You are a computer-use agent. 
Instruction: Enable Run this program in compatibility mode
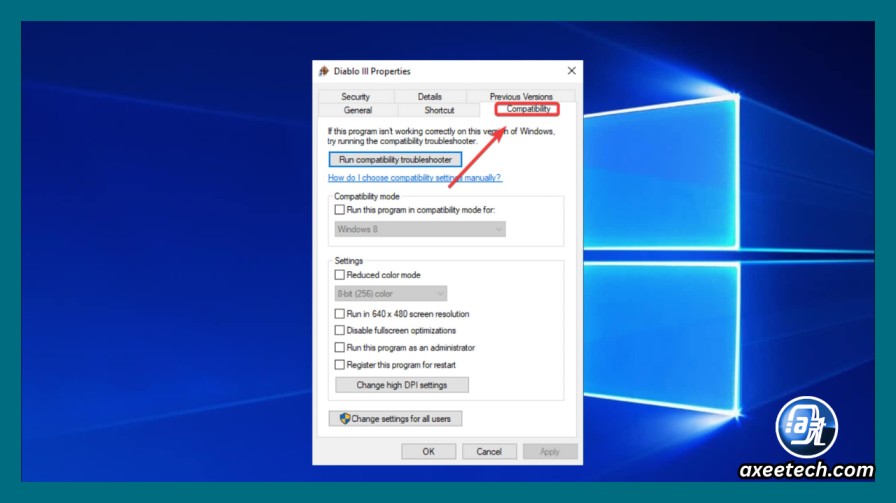(x=339, y=210)
